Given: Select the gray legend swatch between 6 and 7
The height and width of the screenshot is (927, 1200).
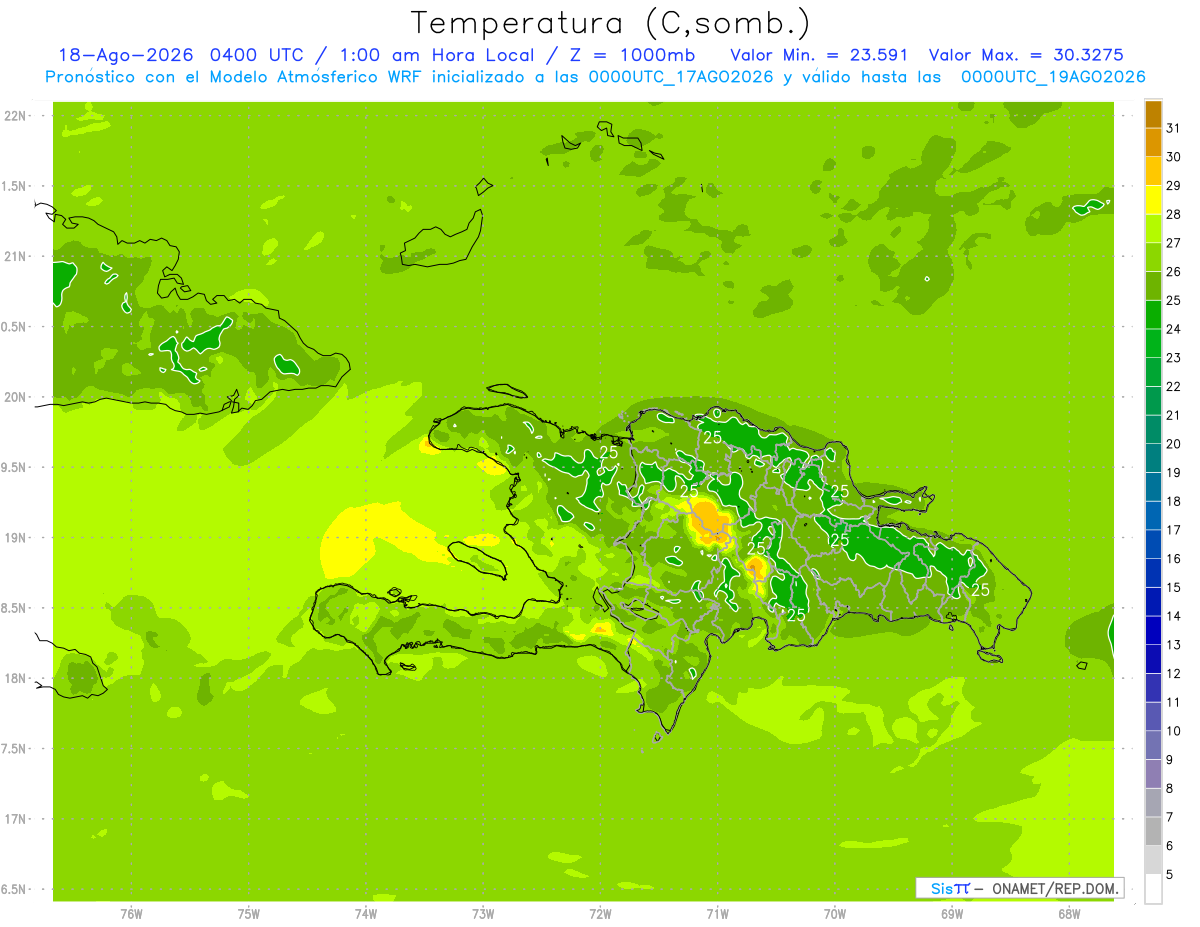Looking at the screenshot, I should coord(1153,832).
